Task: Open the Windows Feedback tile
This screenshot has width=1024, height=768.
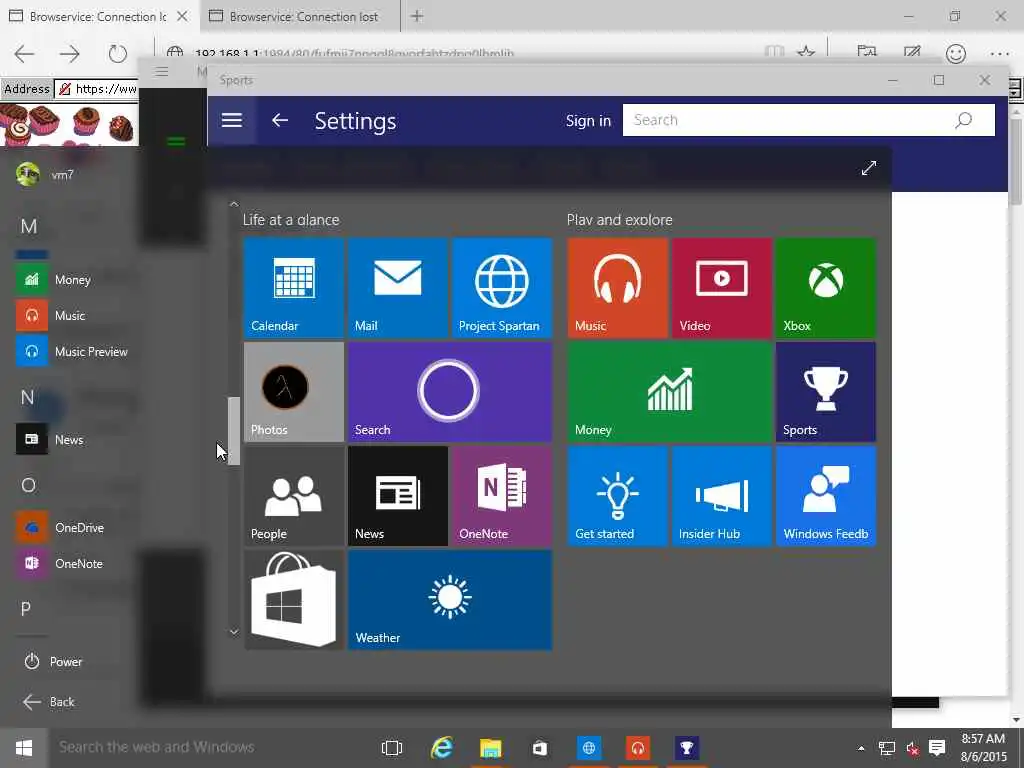Action: pos(825,496)
